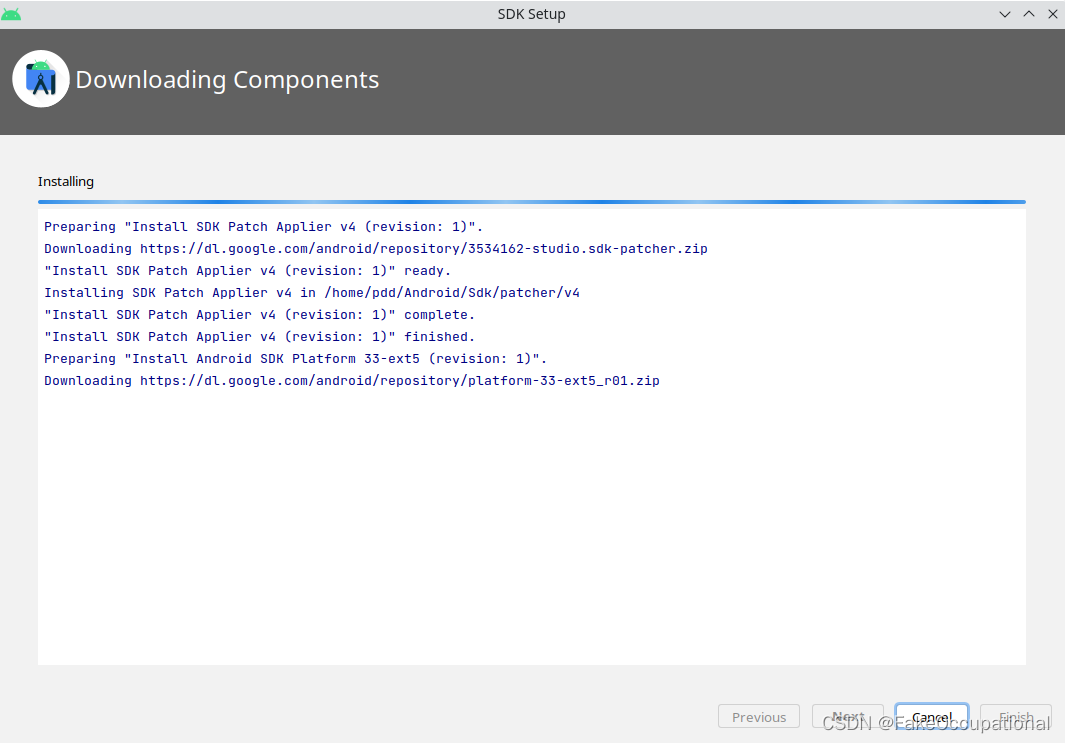Click the green Android head window icon
The image size is (1065, 743).
pyautogui.click(x=11, y=14)
